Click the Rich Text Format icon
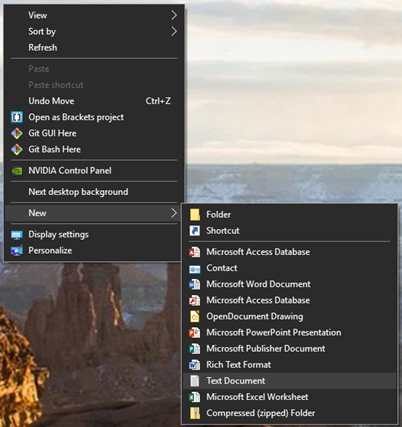The width and height of the screenshot is (402, 427). (195, 365)
